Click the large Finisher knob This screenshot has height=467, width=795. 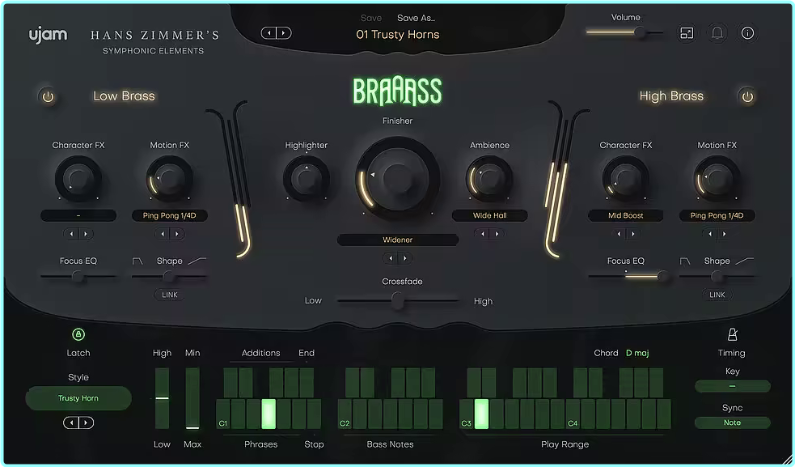click(398, 178)
